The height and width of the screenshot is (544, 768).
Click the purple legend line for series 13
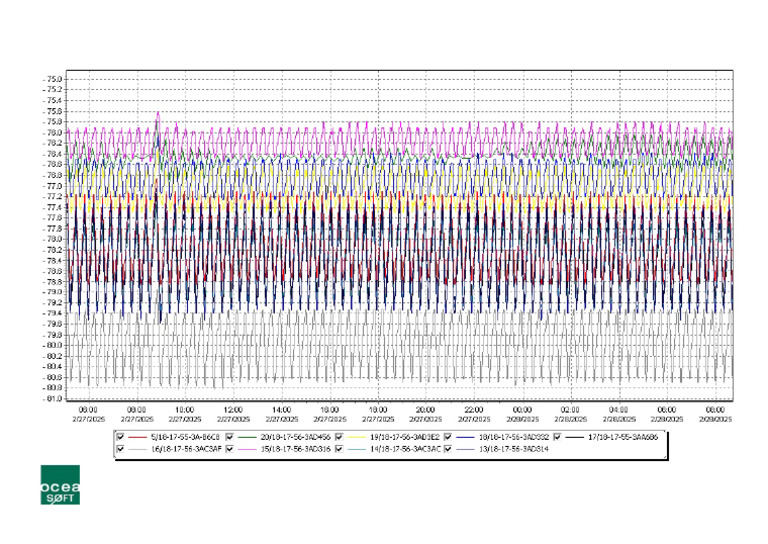(x=465, y=449)
